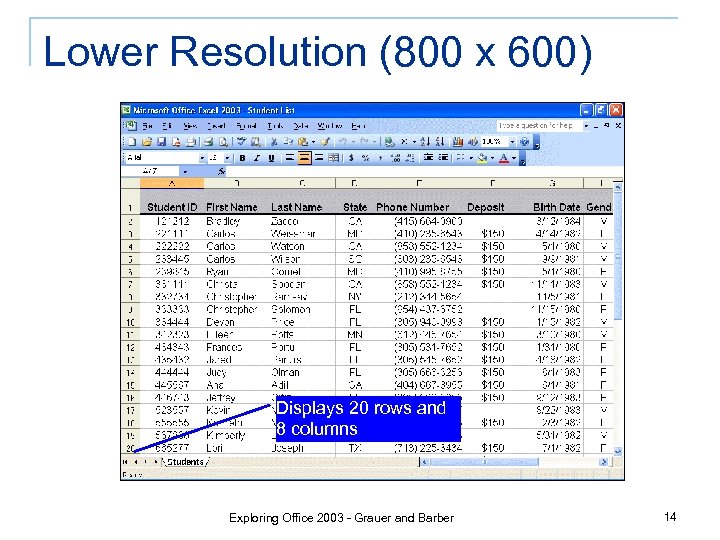Screen dimensions: 720x540
Task: Select the Format Painter brush
Action: (325, 142)
